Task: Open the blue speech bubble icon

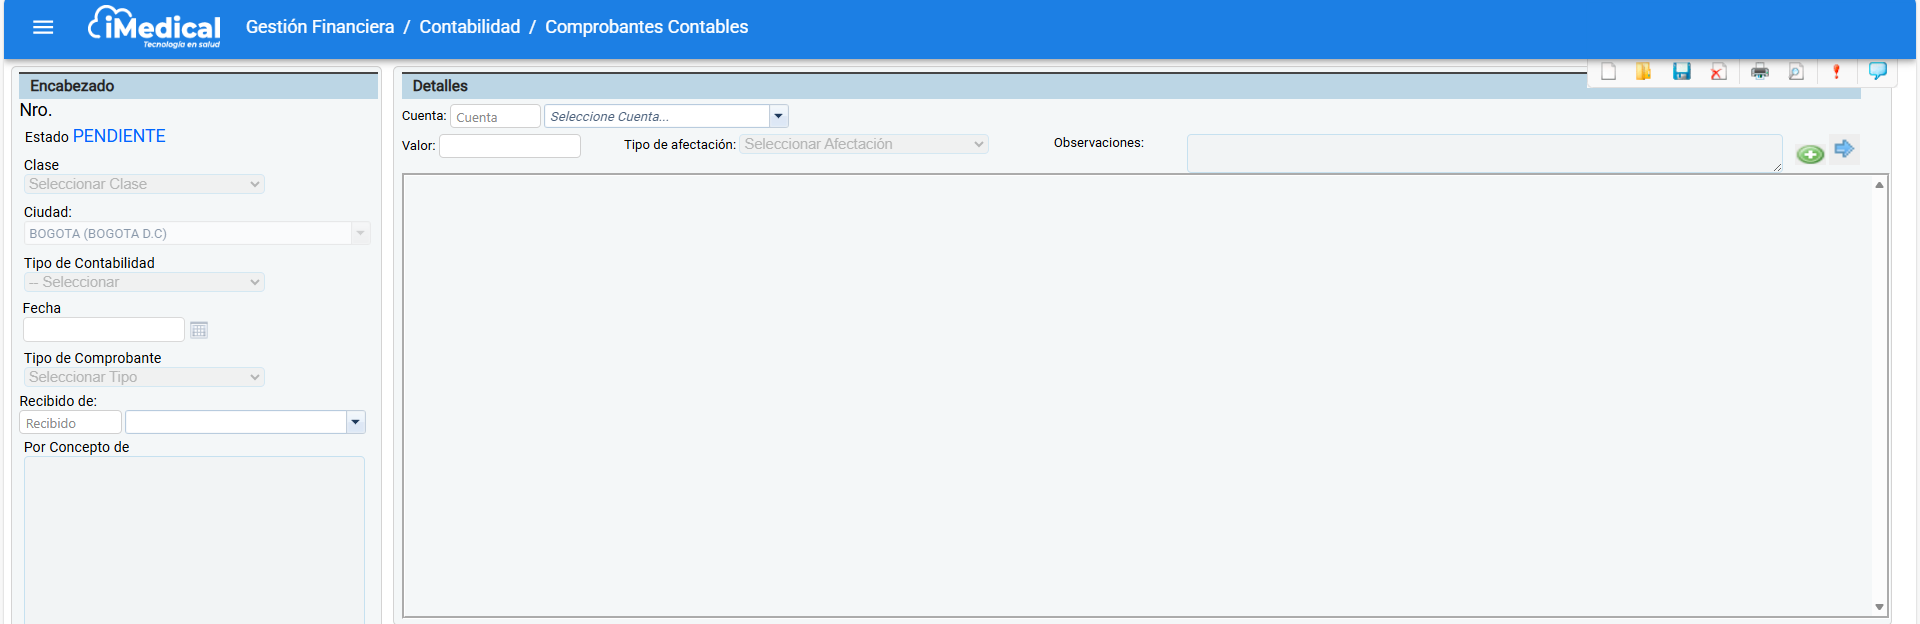Action: (x=1877, y=71)
